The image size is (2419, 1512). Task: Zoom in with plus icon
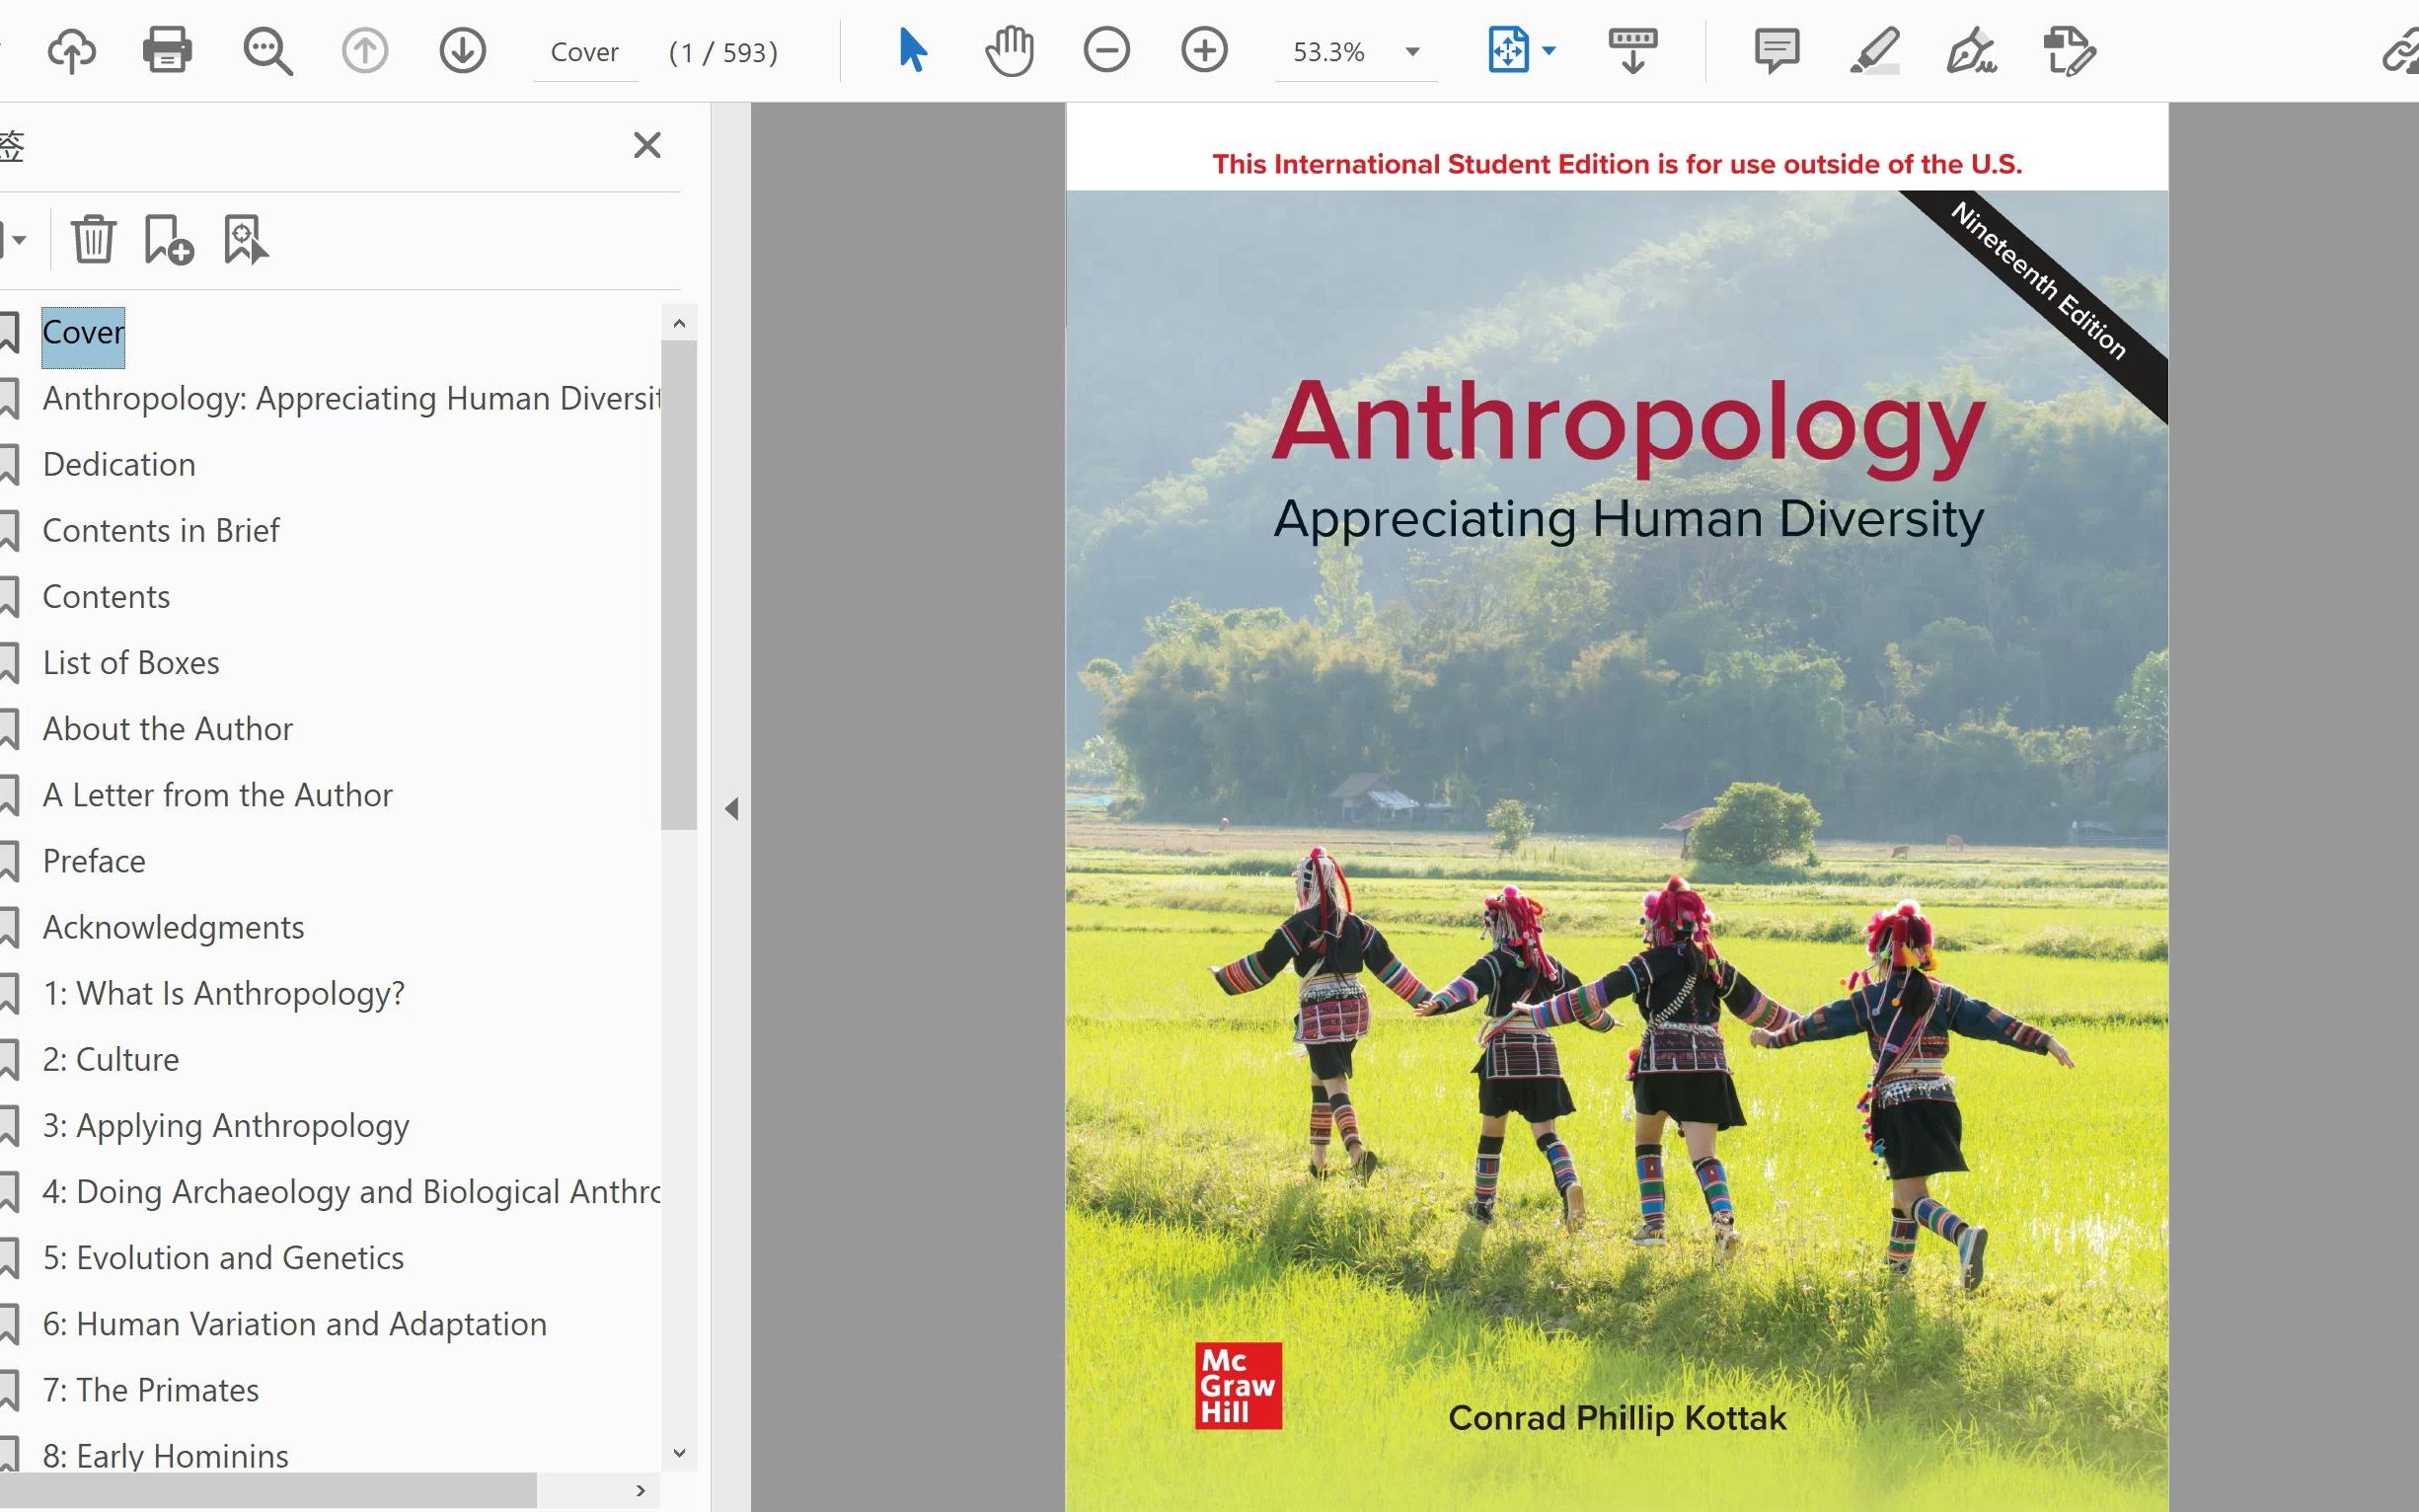(x=1204, y=50)
